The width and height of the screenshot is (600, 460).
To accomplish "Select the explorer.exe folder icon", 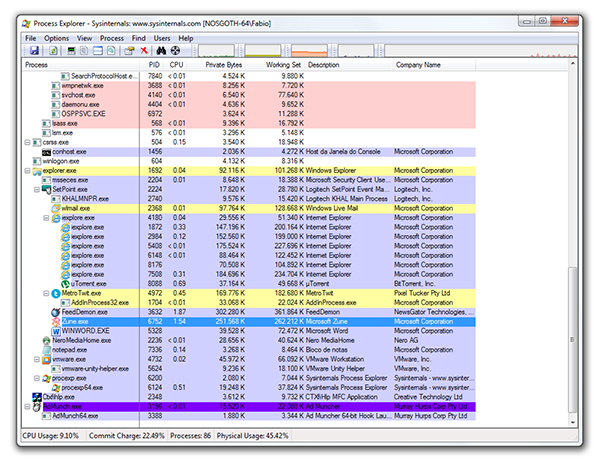I will [37, 171].
